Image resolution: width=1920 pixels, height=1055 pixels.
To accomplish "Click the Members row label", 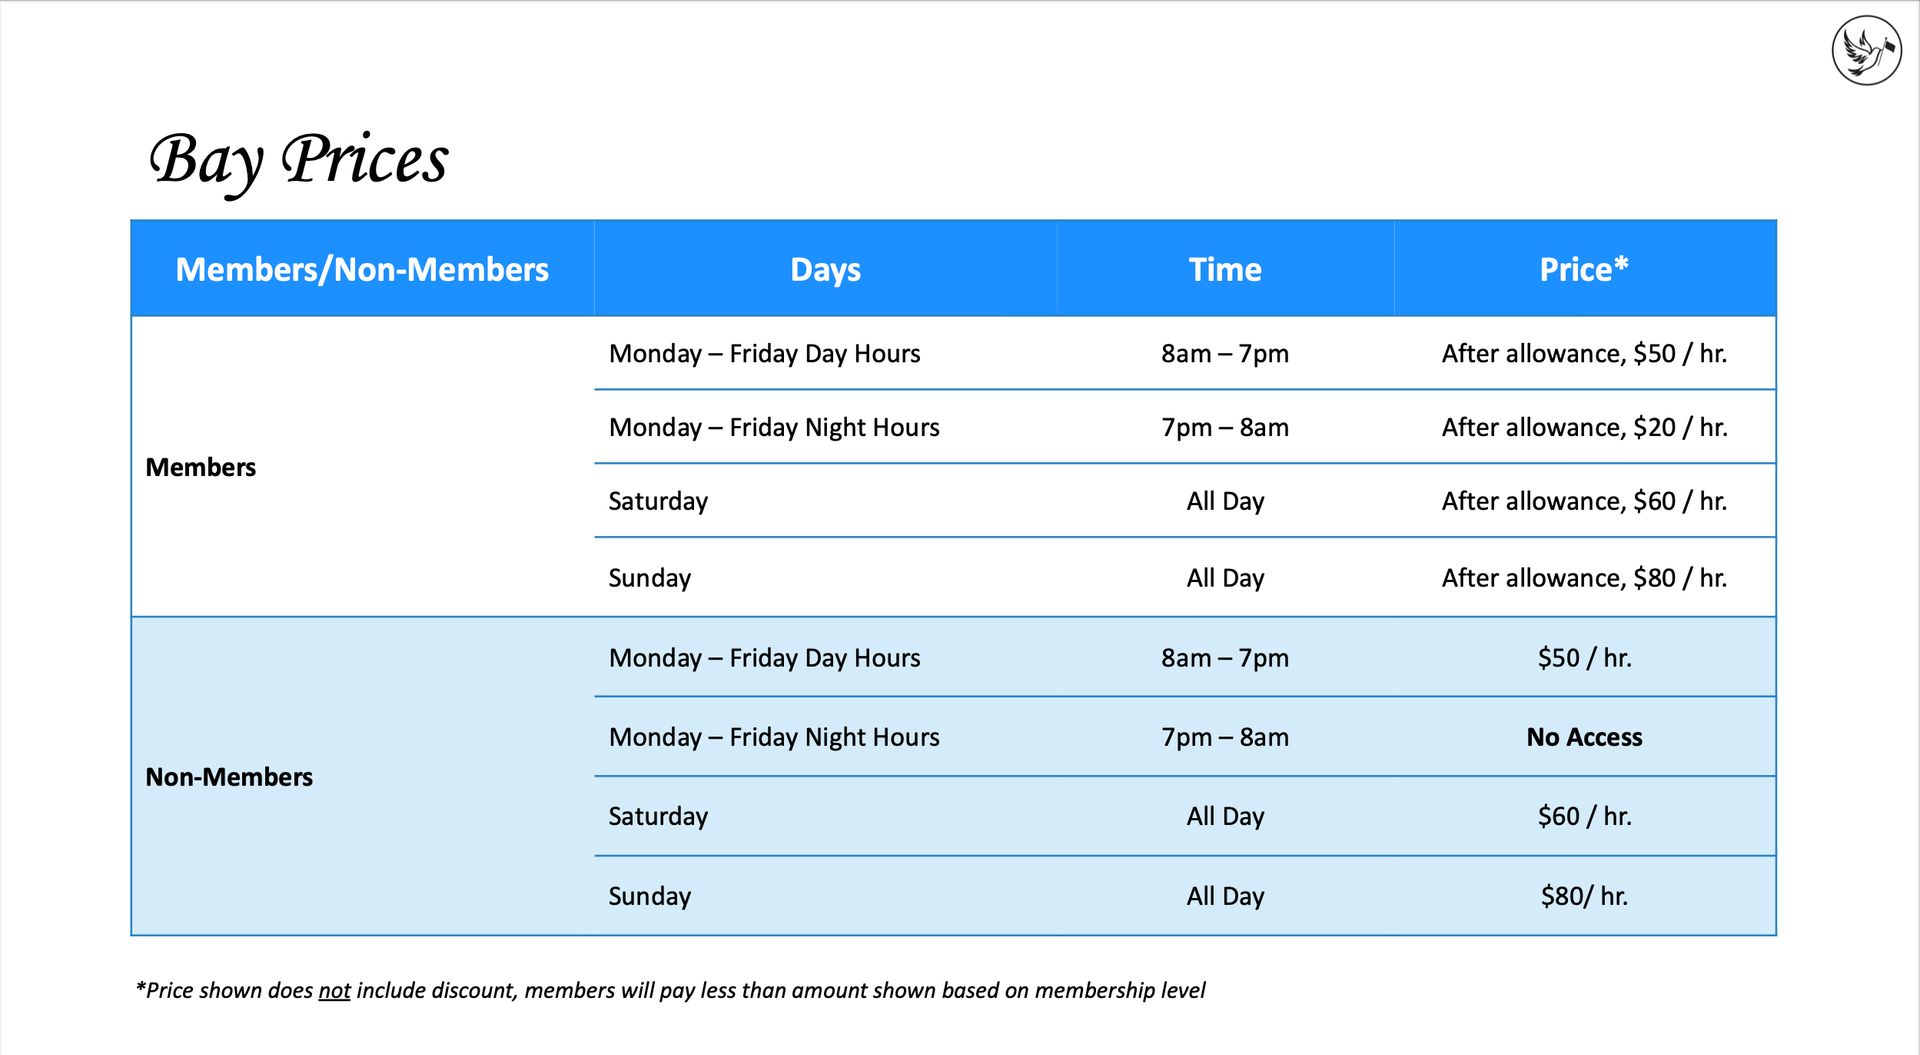I will click(201, 467).
